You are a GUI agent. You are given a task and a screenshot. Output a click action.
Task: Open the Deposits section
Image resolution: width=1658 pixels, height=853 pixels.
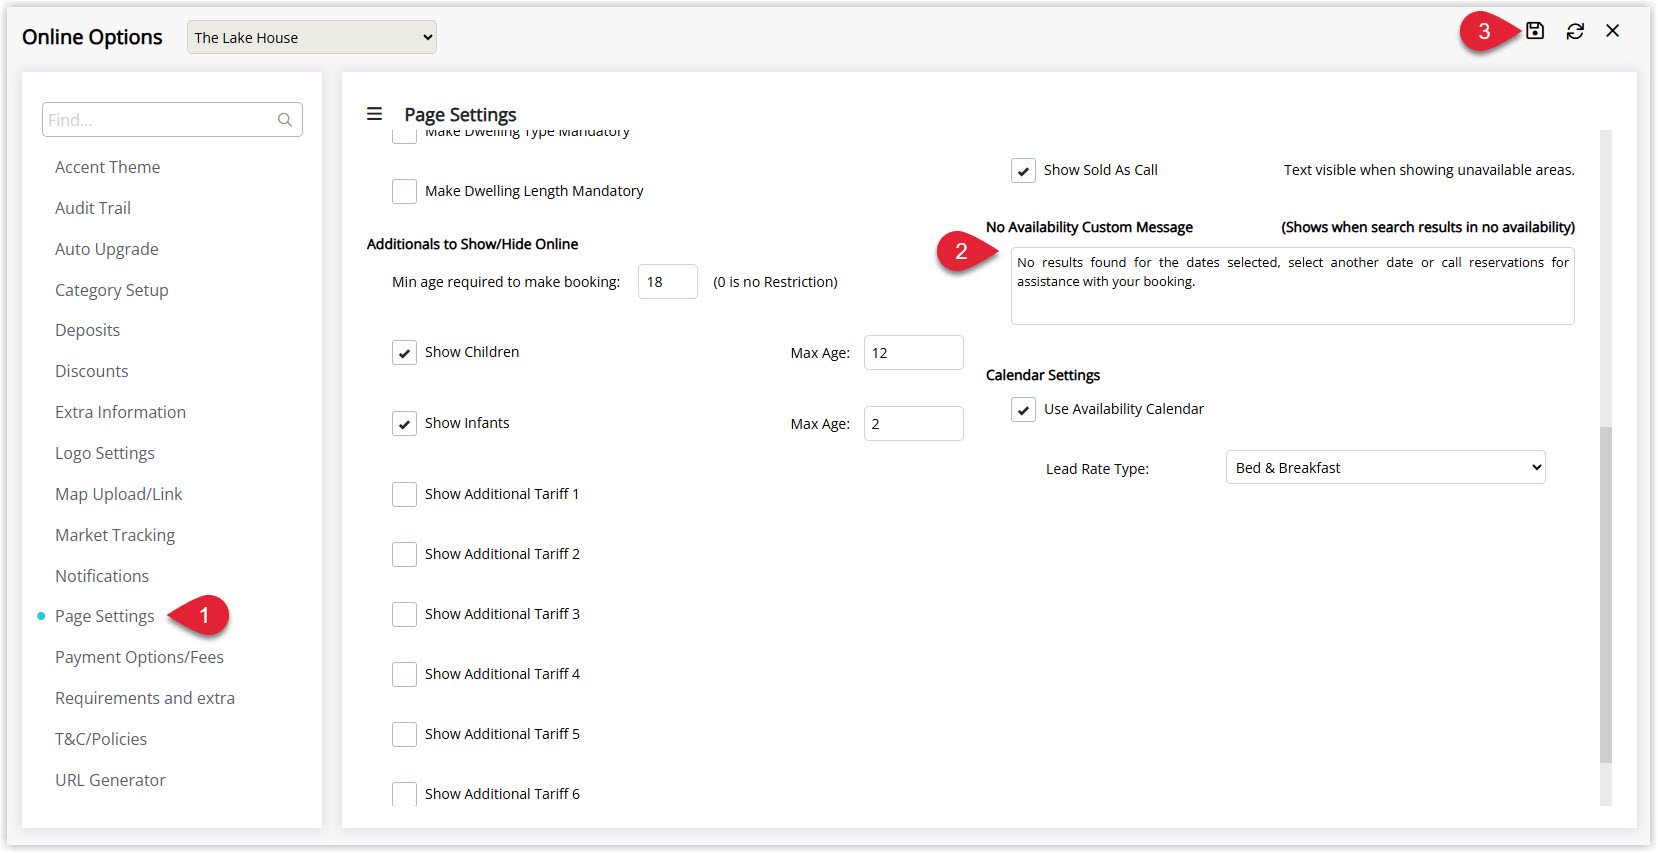(x=87, y=330)
